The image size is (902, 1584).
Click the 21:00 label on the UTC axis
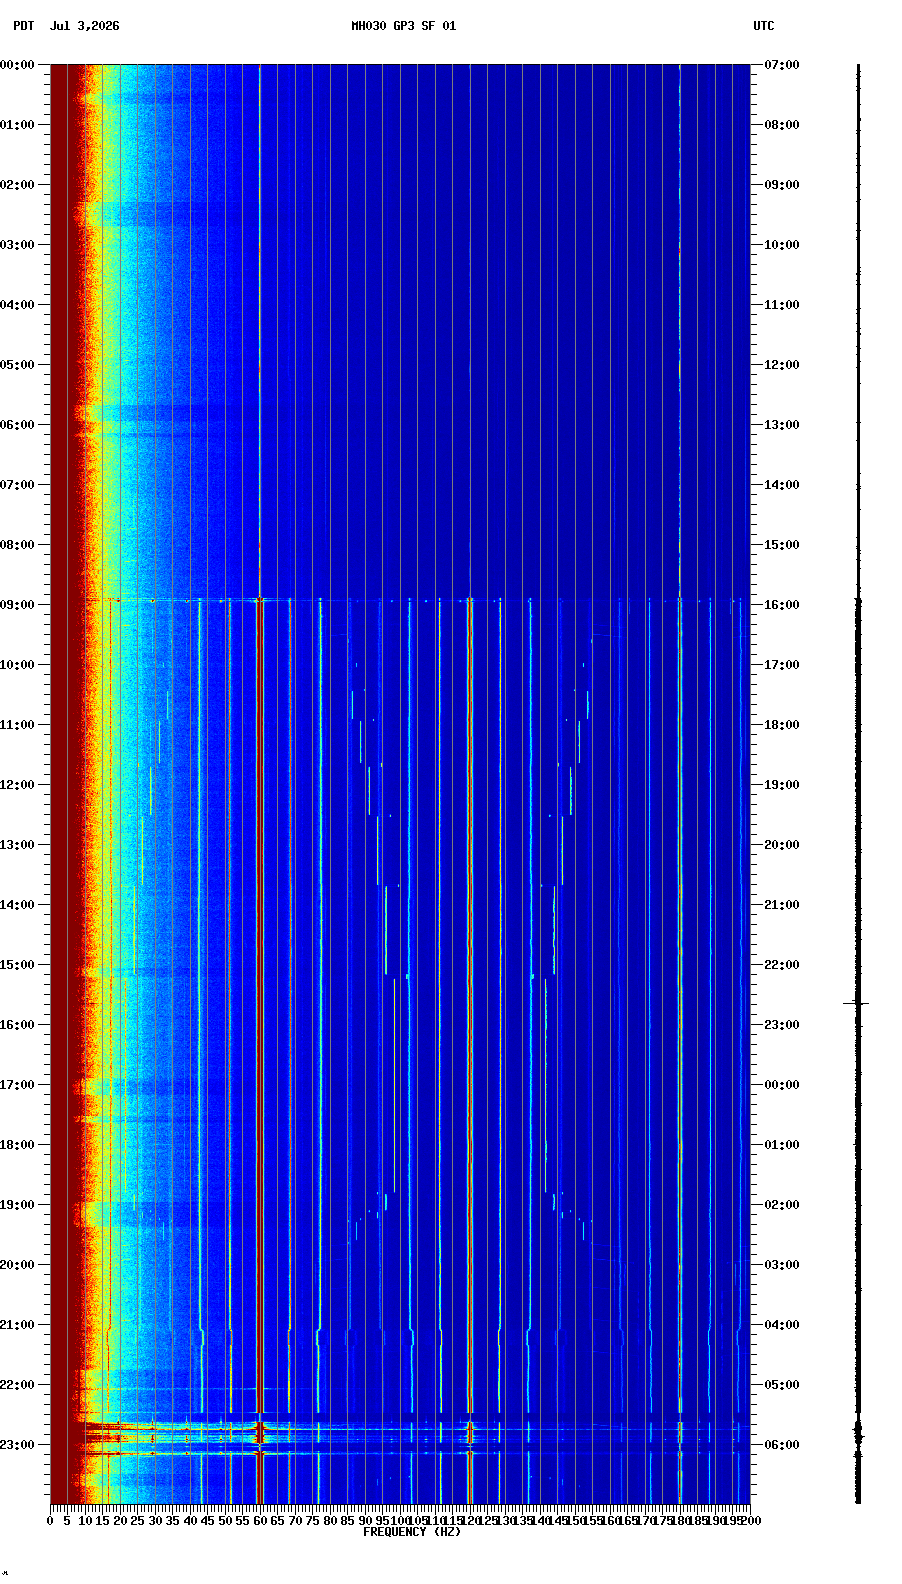click(x=782, y=905)
